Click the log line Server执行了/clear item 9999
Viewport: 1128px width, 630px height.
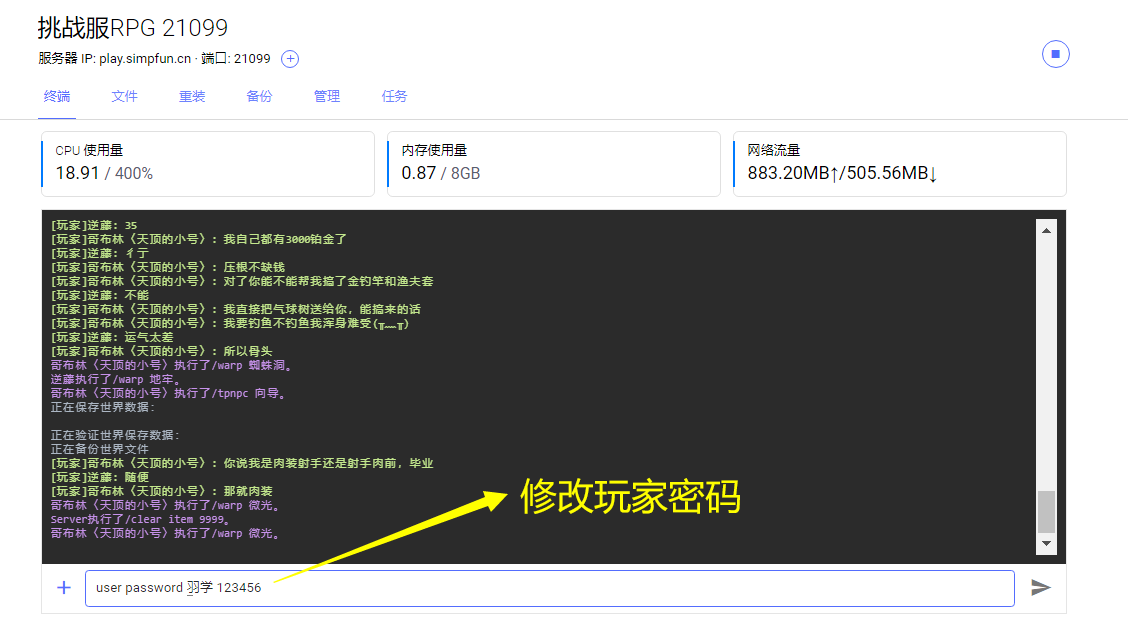pos(140,520)
